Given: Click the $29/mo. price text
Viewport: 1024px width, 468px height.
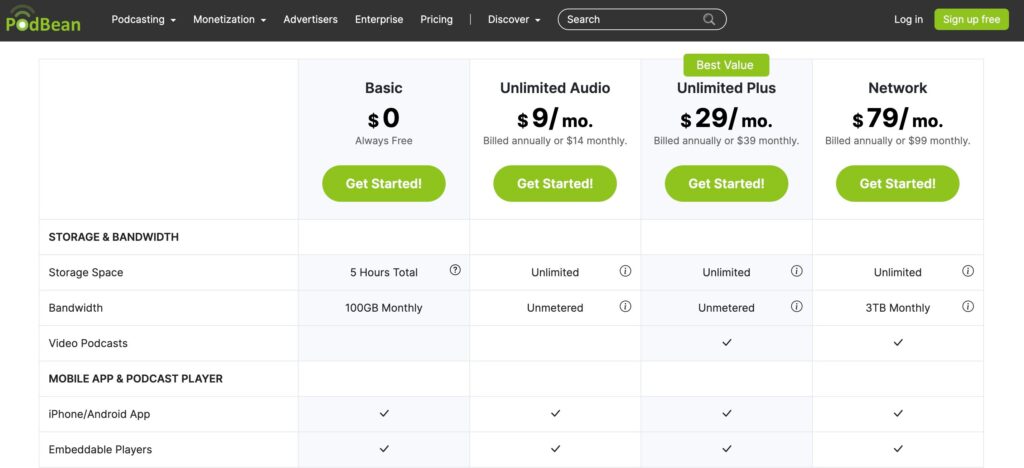Looking at the screenshot, I should pyautogui.click(x=726, y=119).
